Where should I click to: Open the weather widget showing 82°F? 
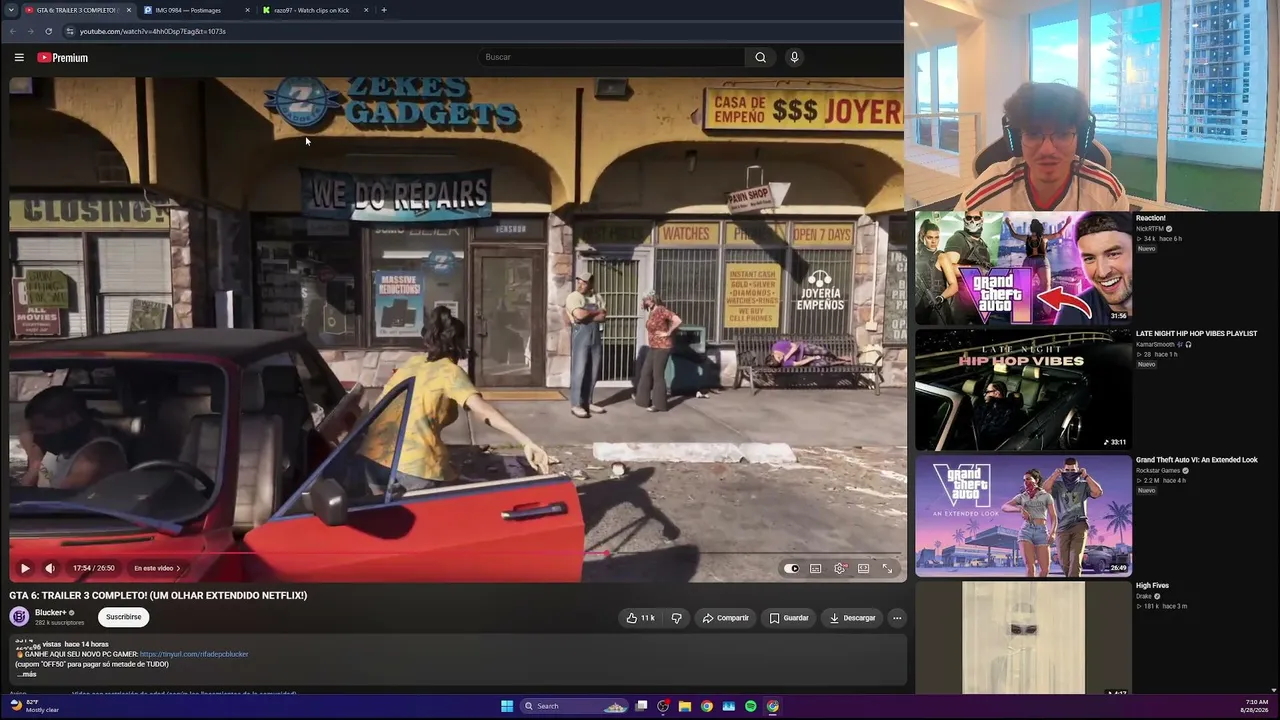coord(36,706)
